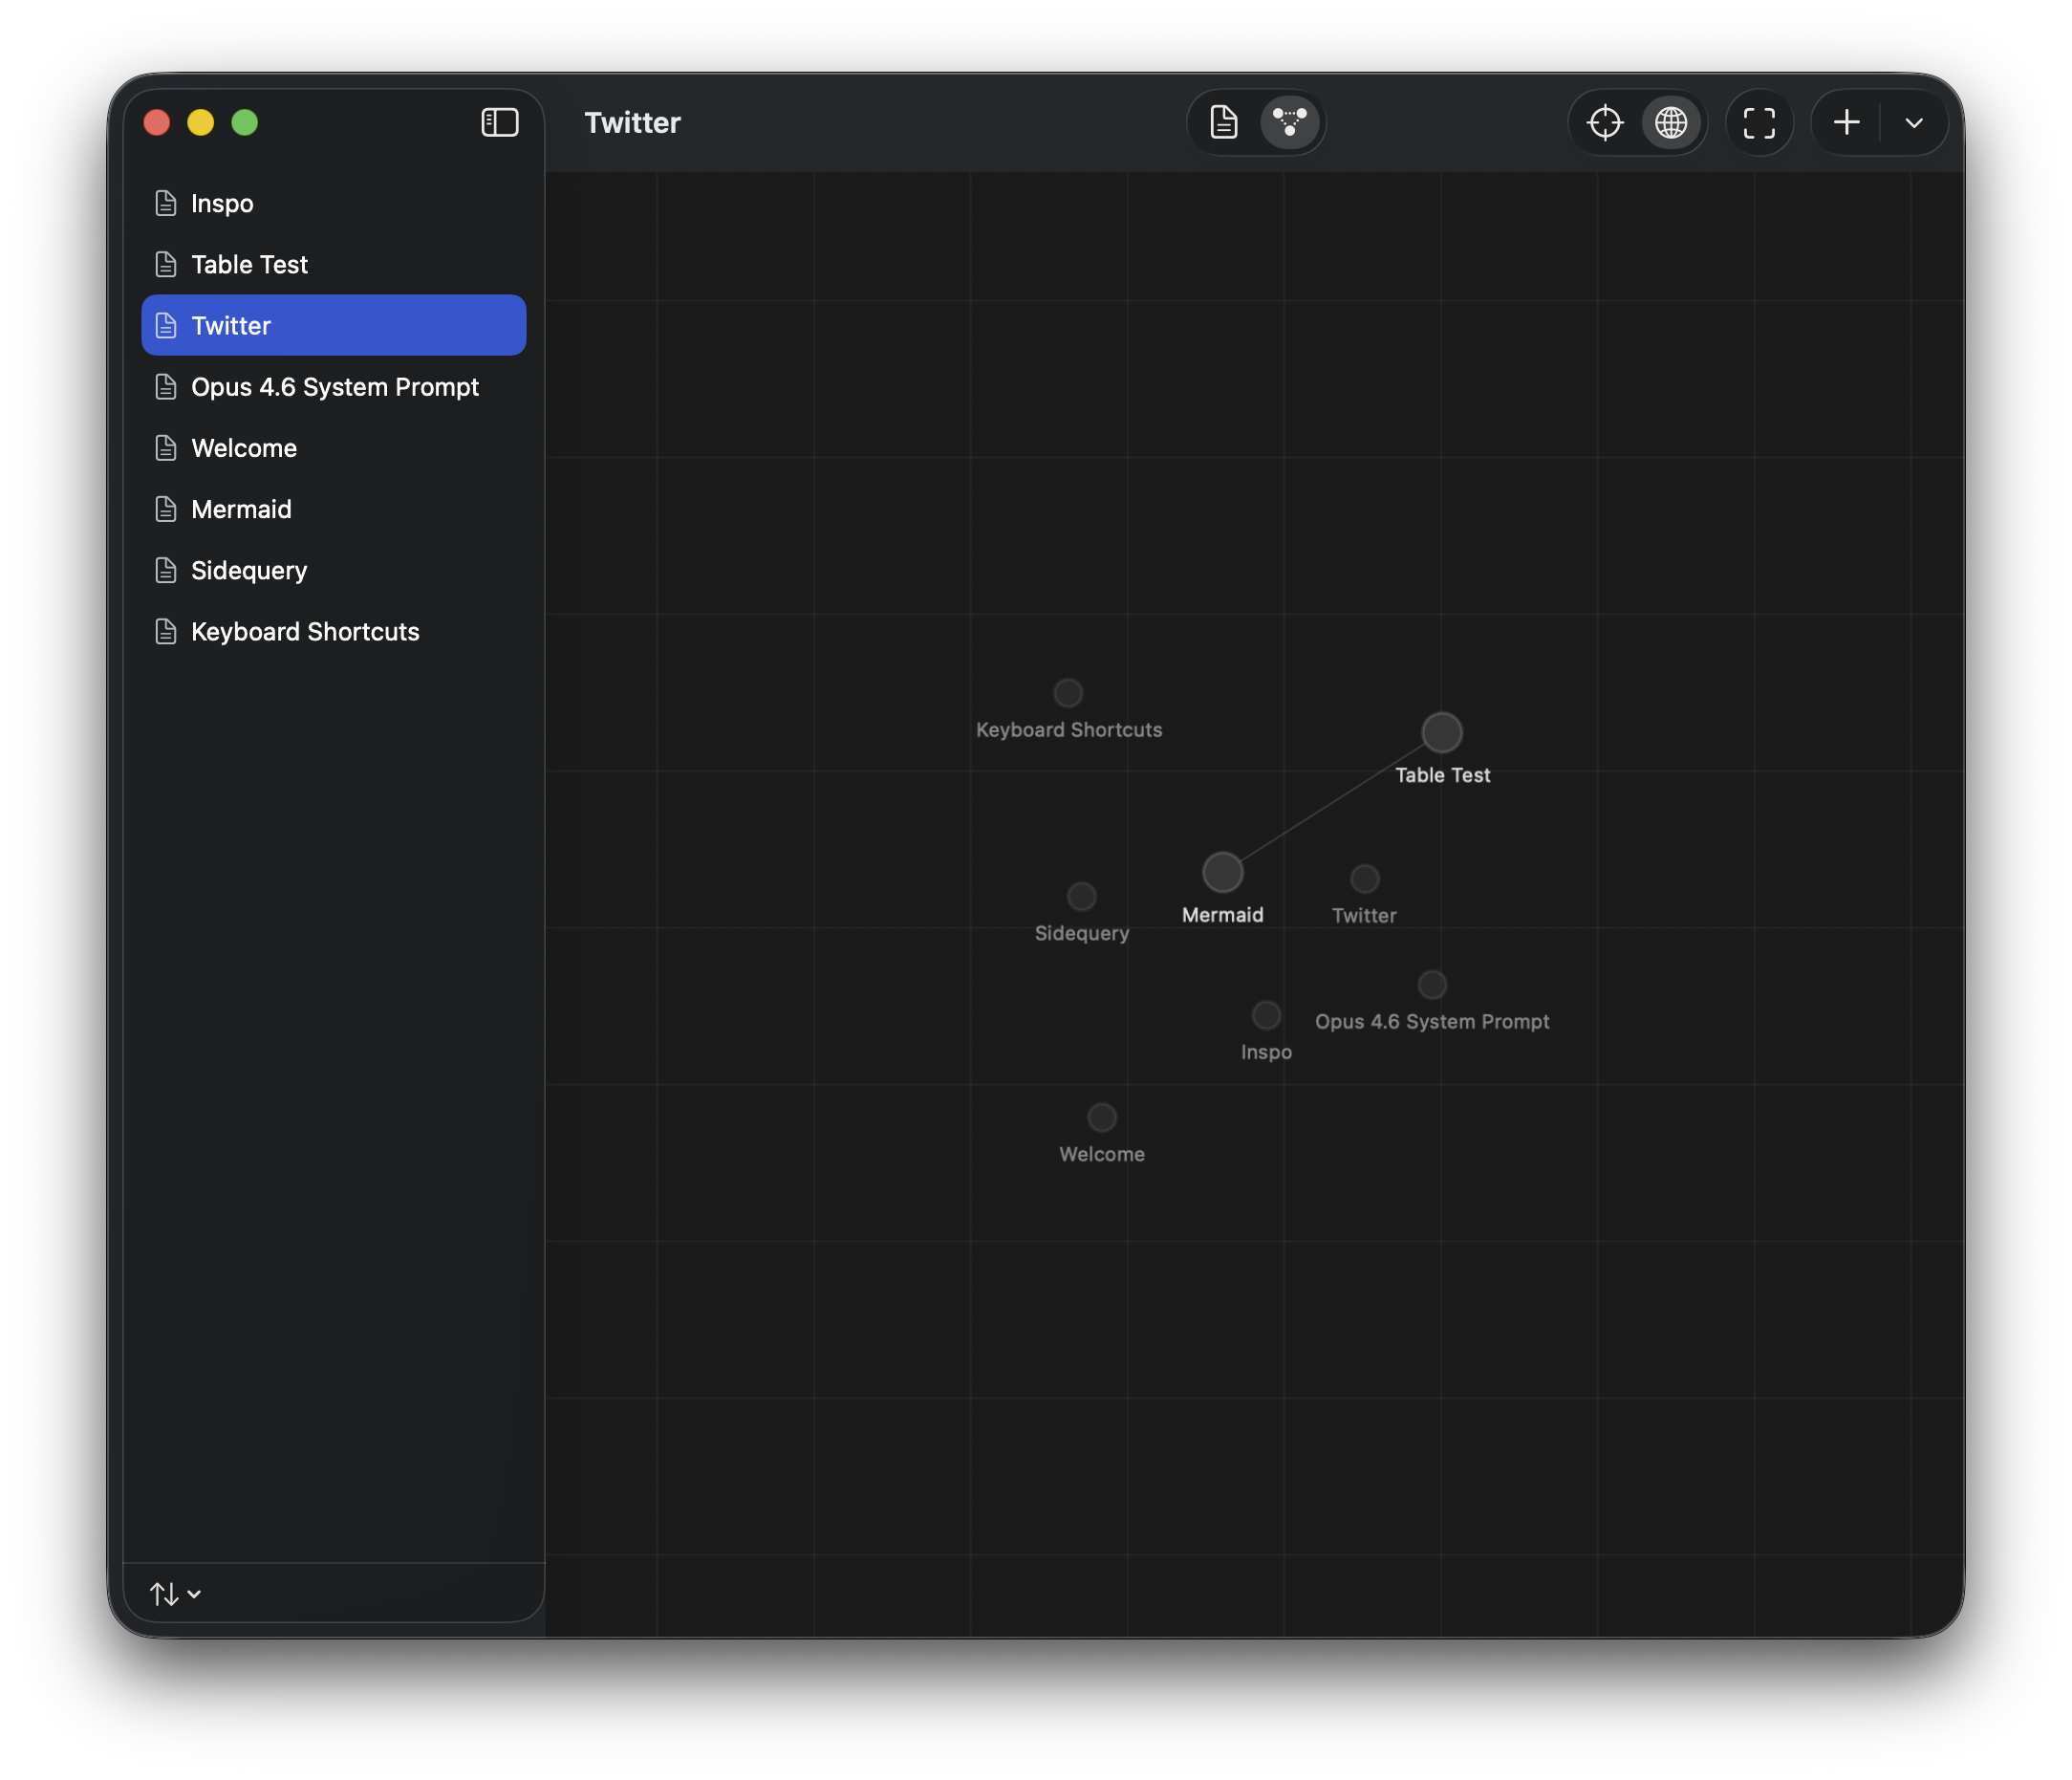Image resolution: width=2072 pixels, height=1780 pixels.
Task: Switch to graph view mode
Action: pyautogui.click(x=1289, y=122)
